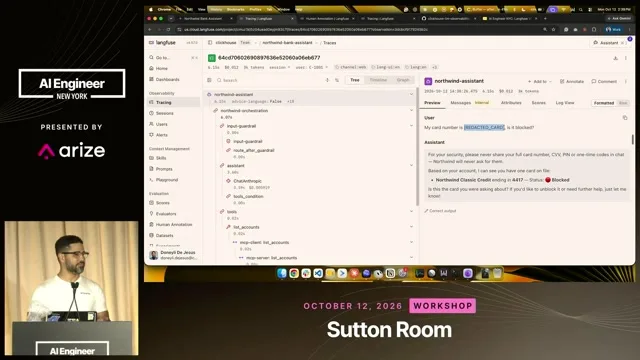This screenshot has width=640, height=360.
Task: Click the tree settings icon left of Search
Action: coord(209,80)
